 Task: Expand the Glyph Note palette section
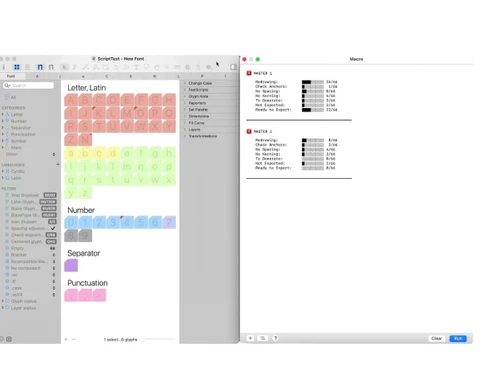coord(185,96)
